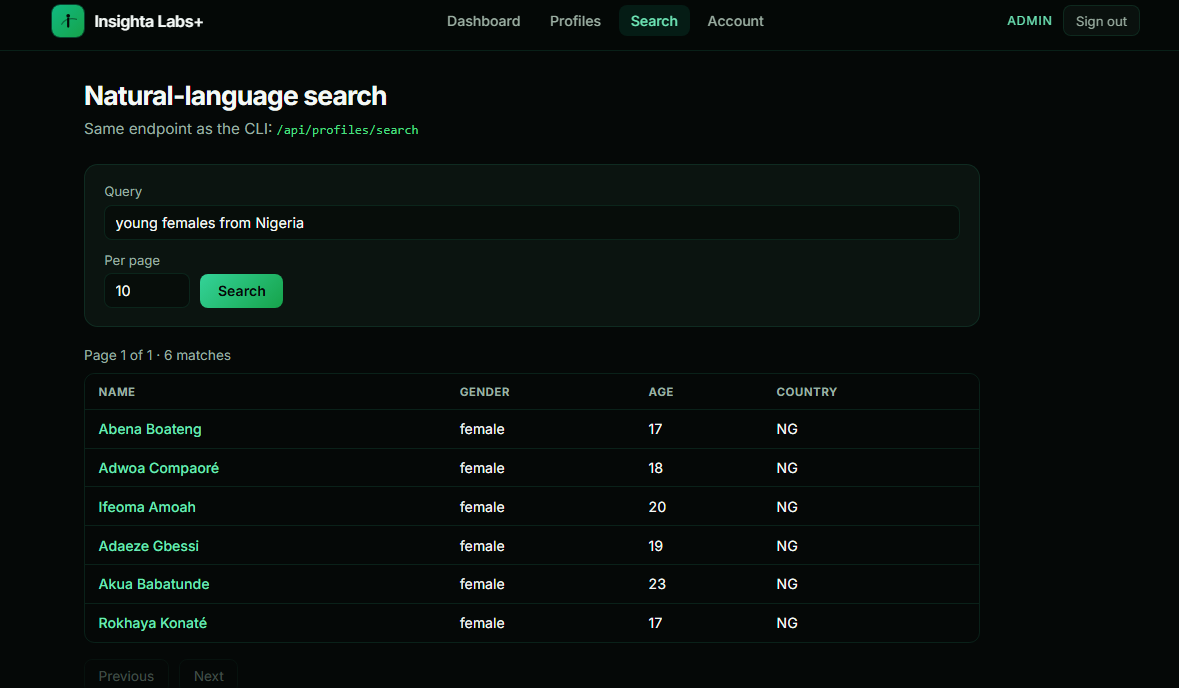Image resolution: width=1179 pixels, height=688 pixels.
Task: Open Adwoa Compaoré's profile link
Action: pos(159,468)
